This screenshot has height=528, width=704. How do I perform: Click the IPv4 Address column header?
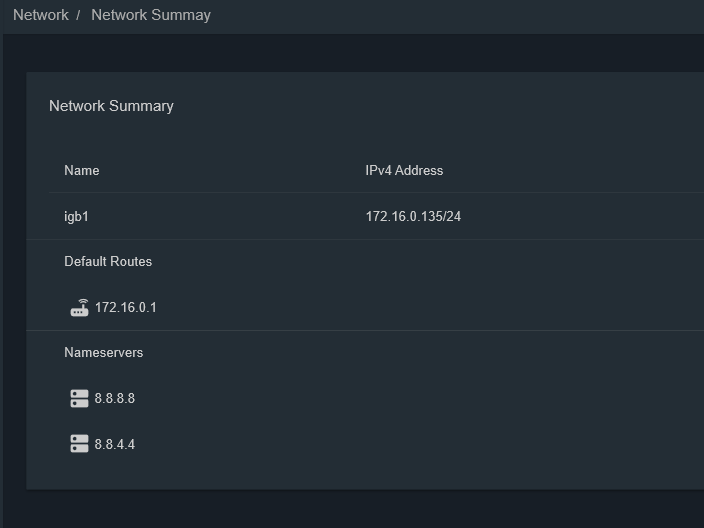tap(404, 171)
